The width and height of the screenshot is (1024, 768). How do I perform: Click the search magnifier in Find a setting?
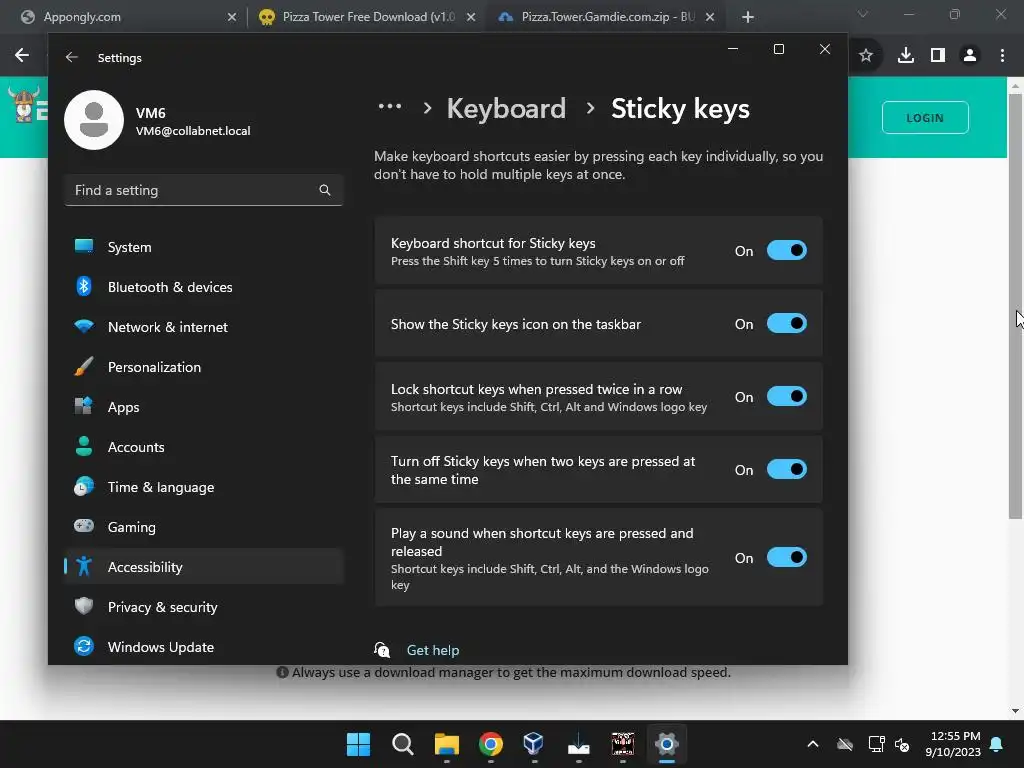click(325, 190)
